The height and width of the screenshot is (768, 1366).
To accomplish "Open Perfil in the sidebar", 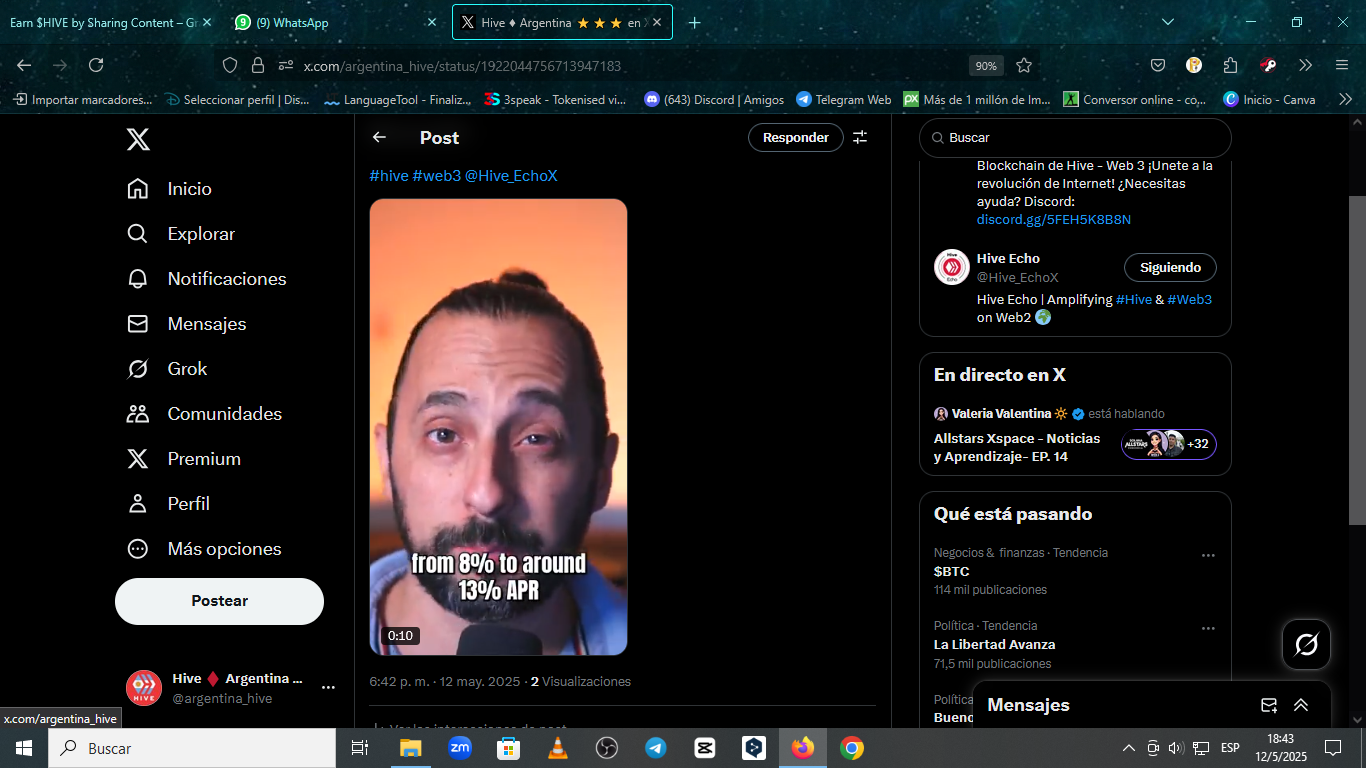I will click(x=169, y=504).
